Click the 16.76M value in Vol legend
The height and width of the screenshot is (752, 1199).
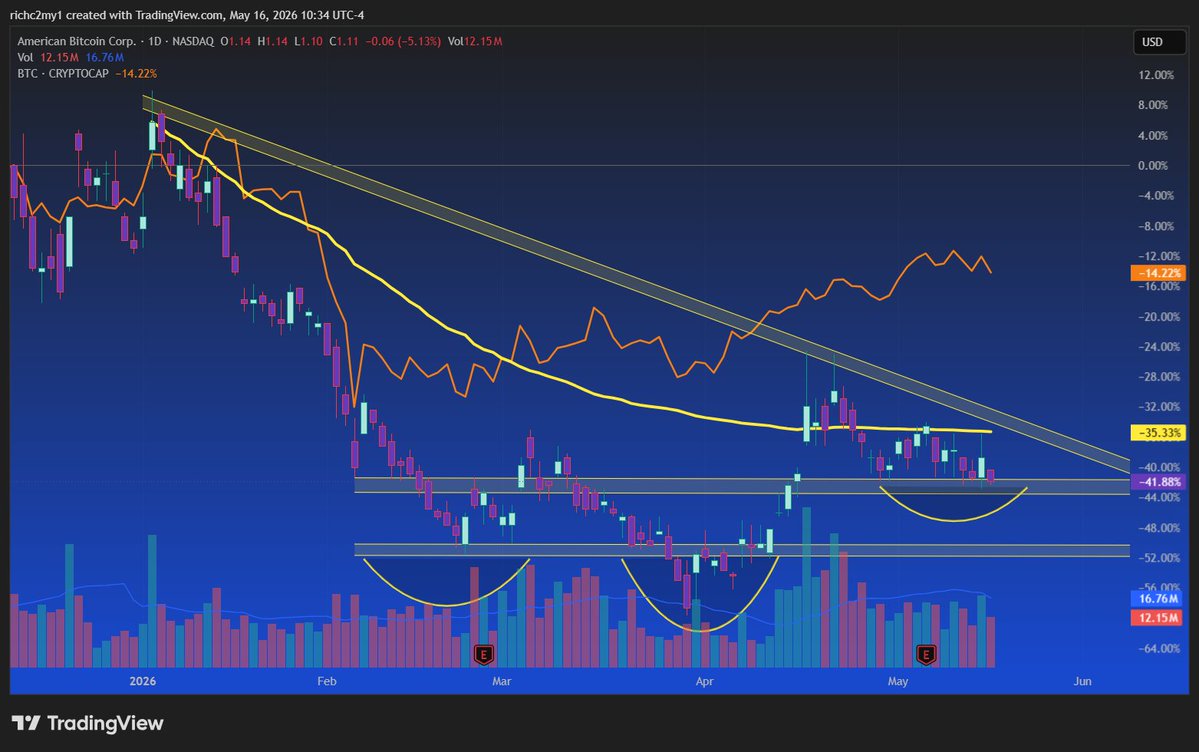coord(105,57)
